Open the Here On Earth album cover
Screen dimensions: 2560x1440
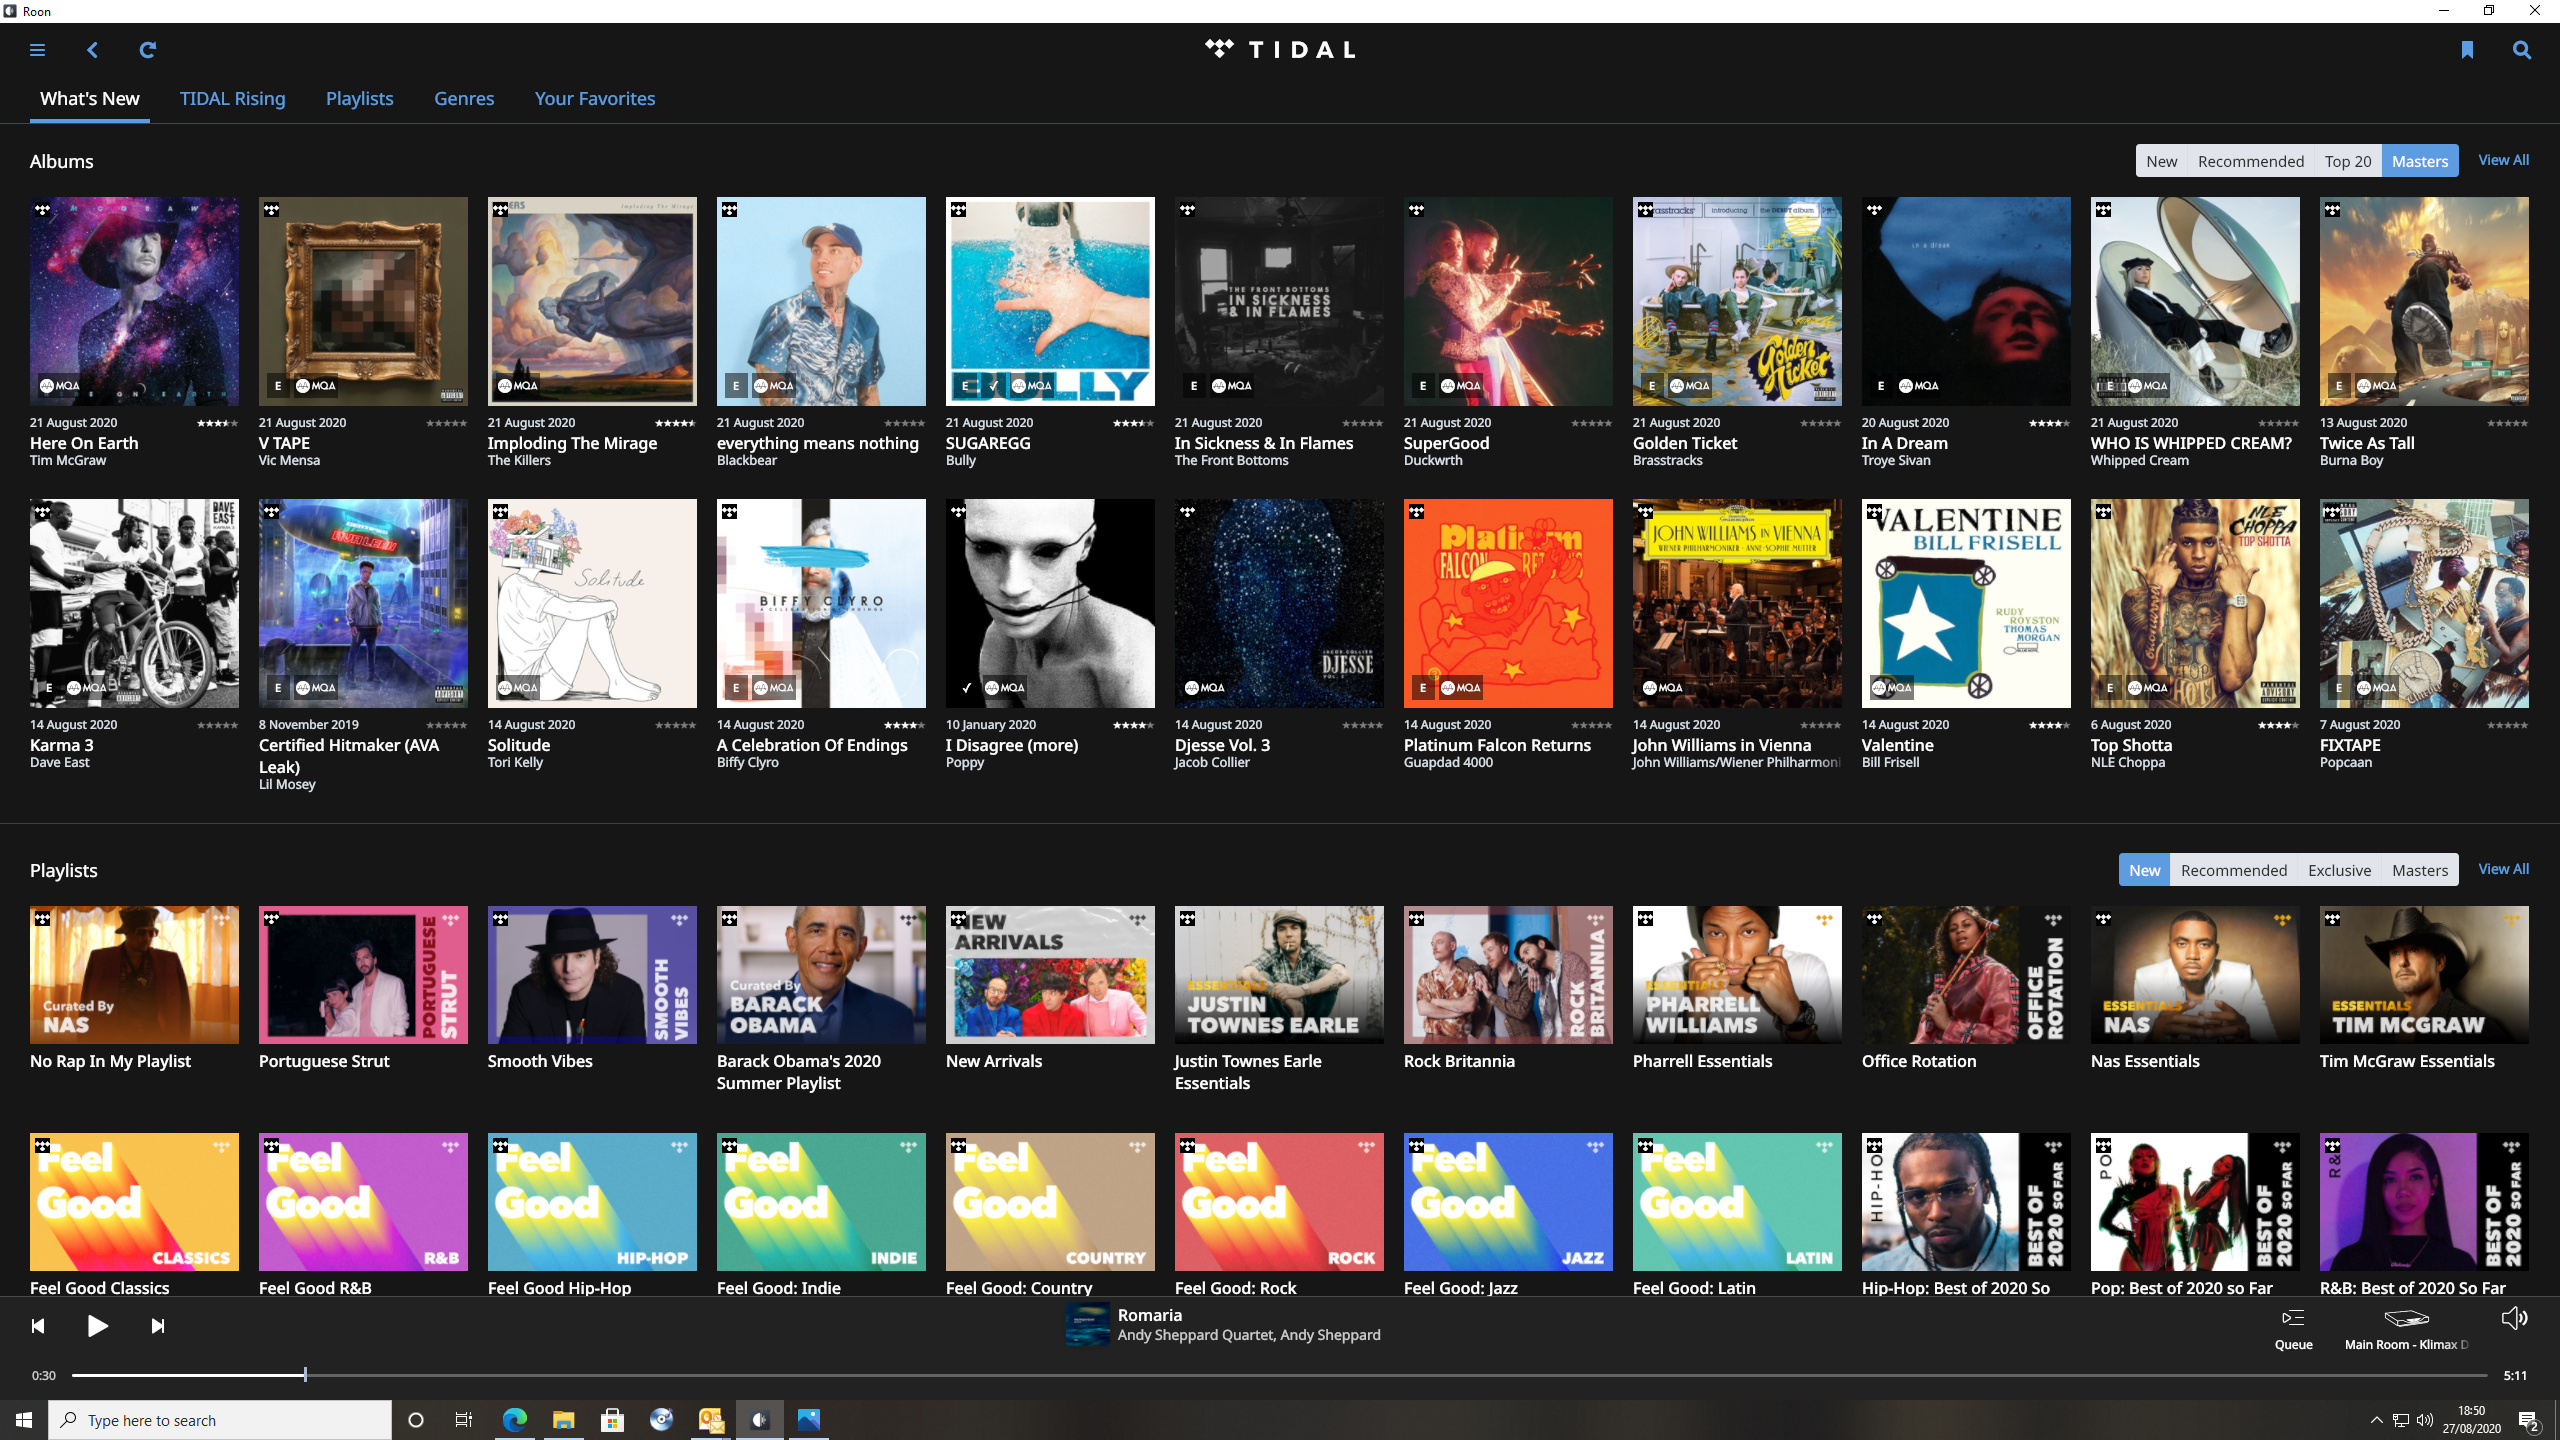(134, 301)
